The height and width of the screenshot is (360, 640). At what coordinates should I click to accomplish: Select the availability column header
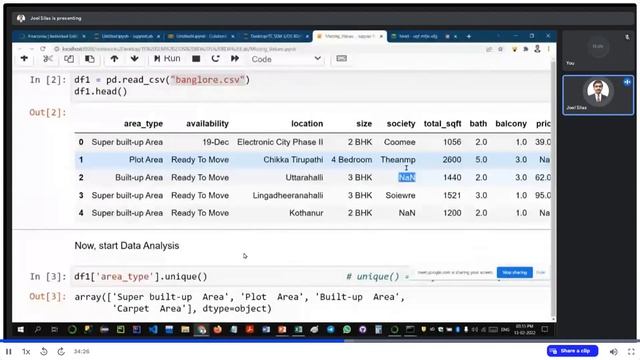pyautogui.click(x=207, y=124)
